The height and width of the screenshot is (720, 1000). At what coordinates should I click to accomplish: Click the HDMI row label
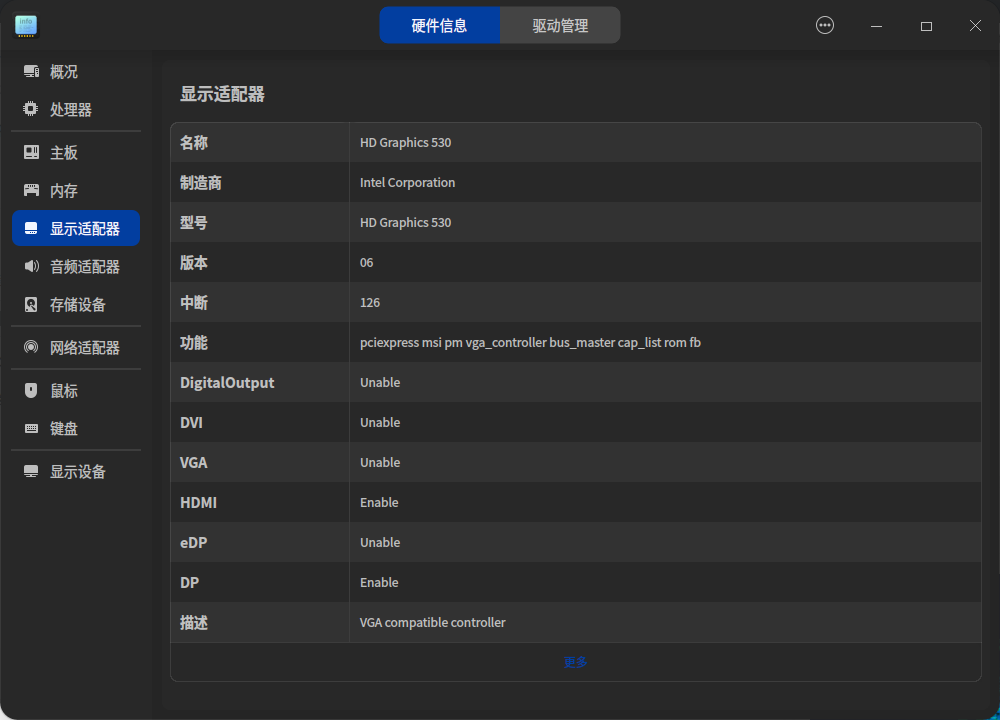tap(198, 503)
